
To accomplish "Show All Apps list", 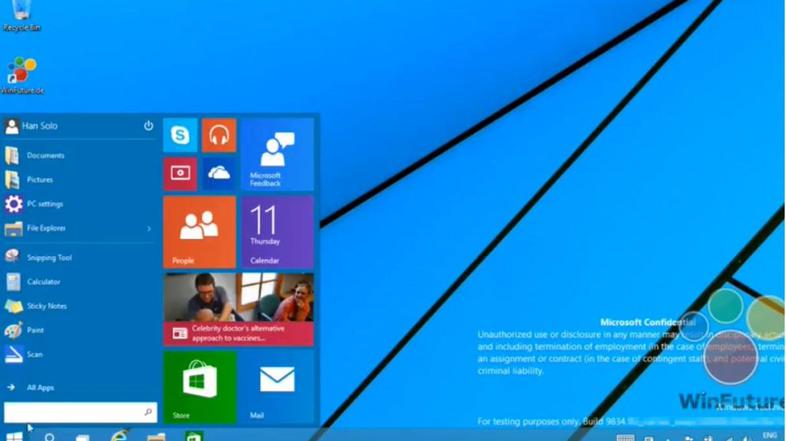I will click(31, 387).
